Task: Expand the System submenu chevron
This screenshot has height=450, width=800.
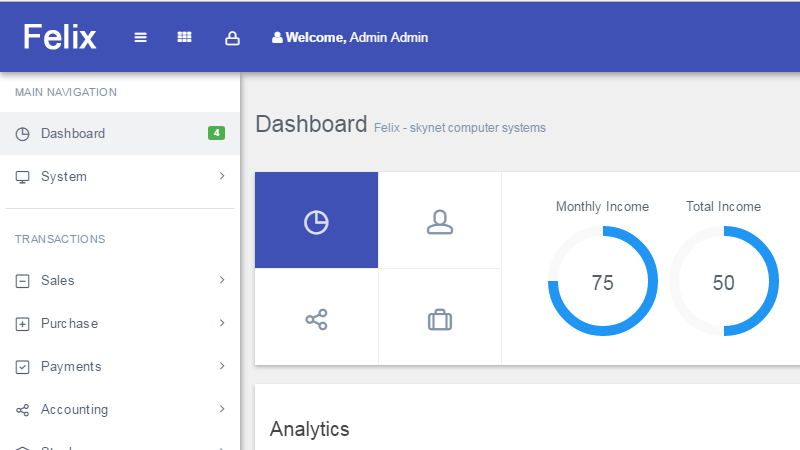Action: coord(221,176)
